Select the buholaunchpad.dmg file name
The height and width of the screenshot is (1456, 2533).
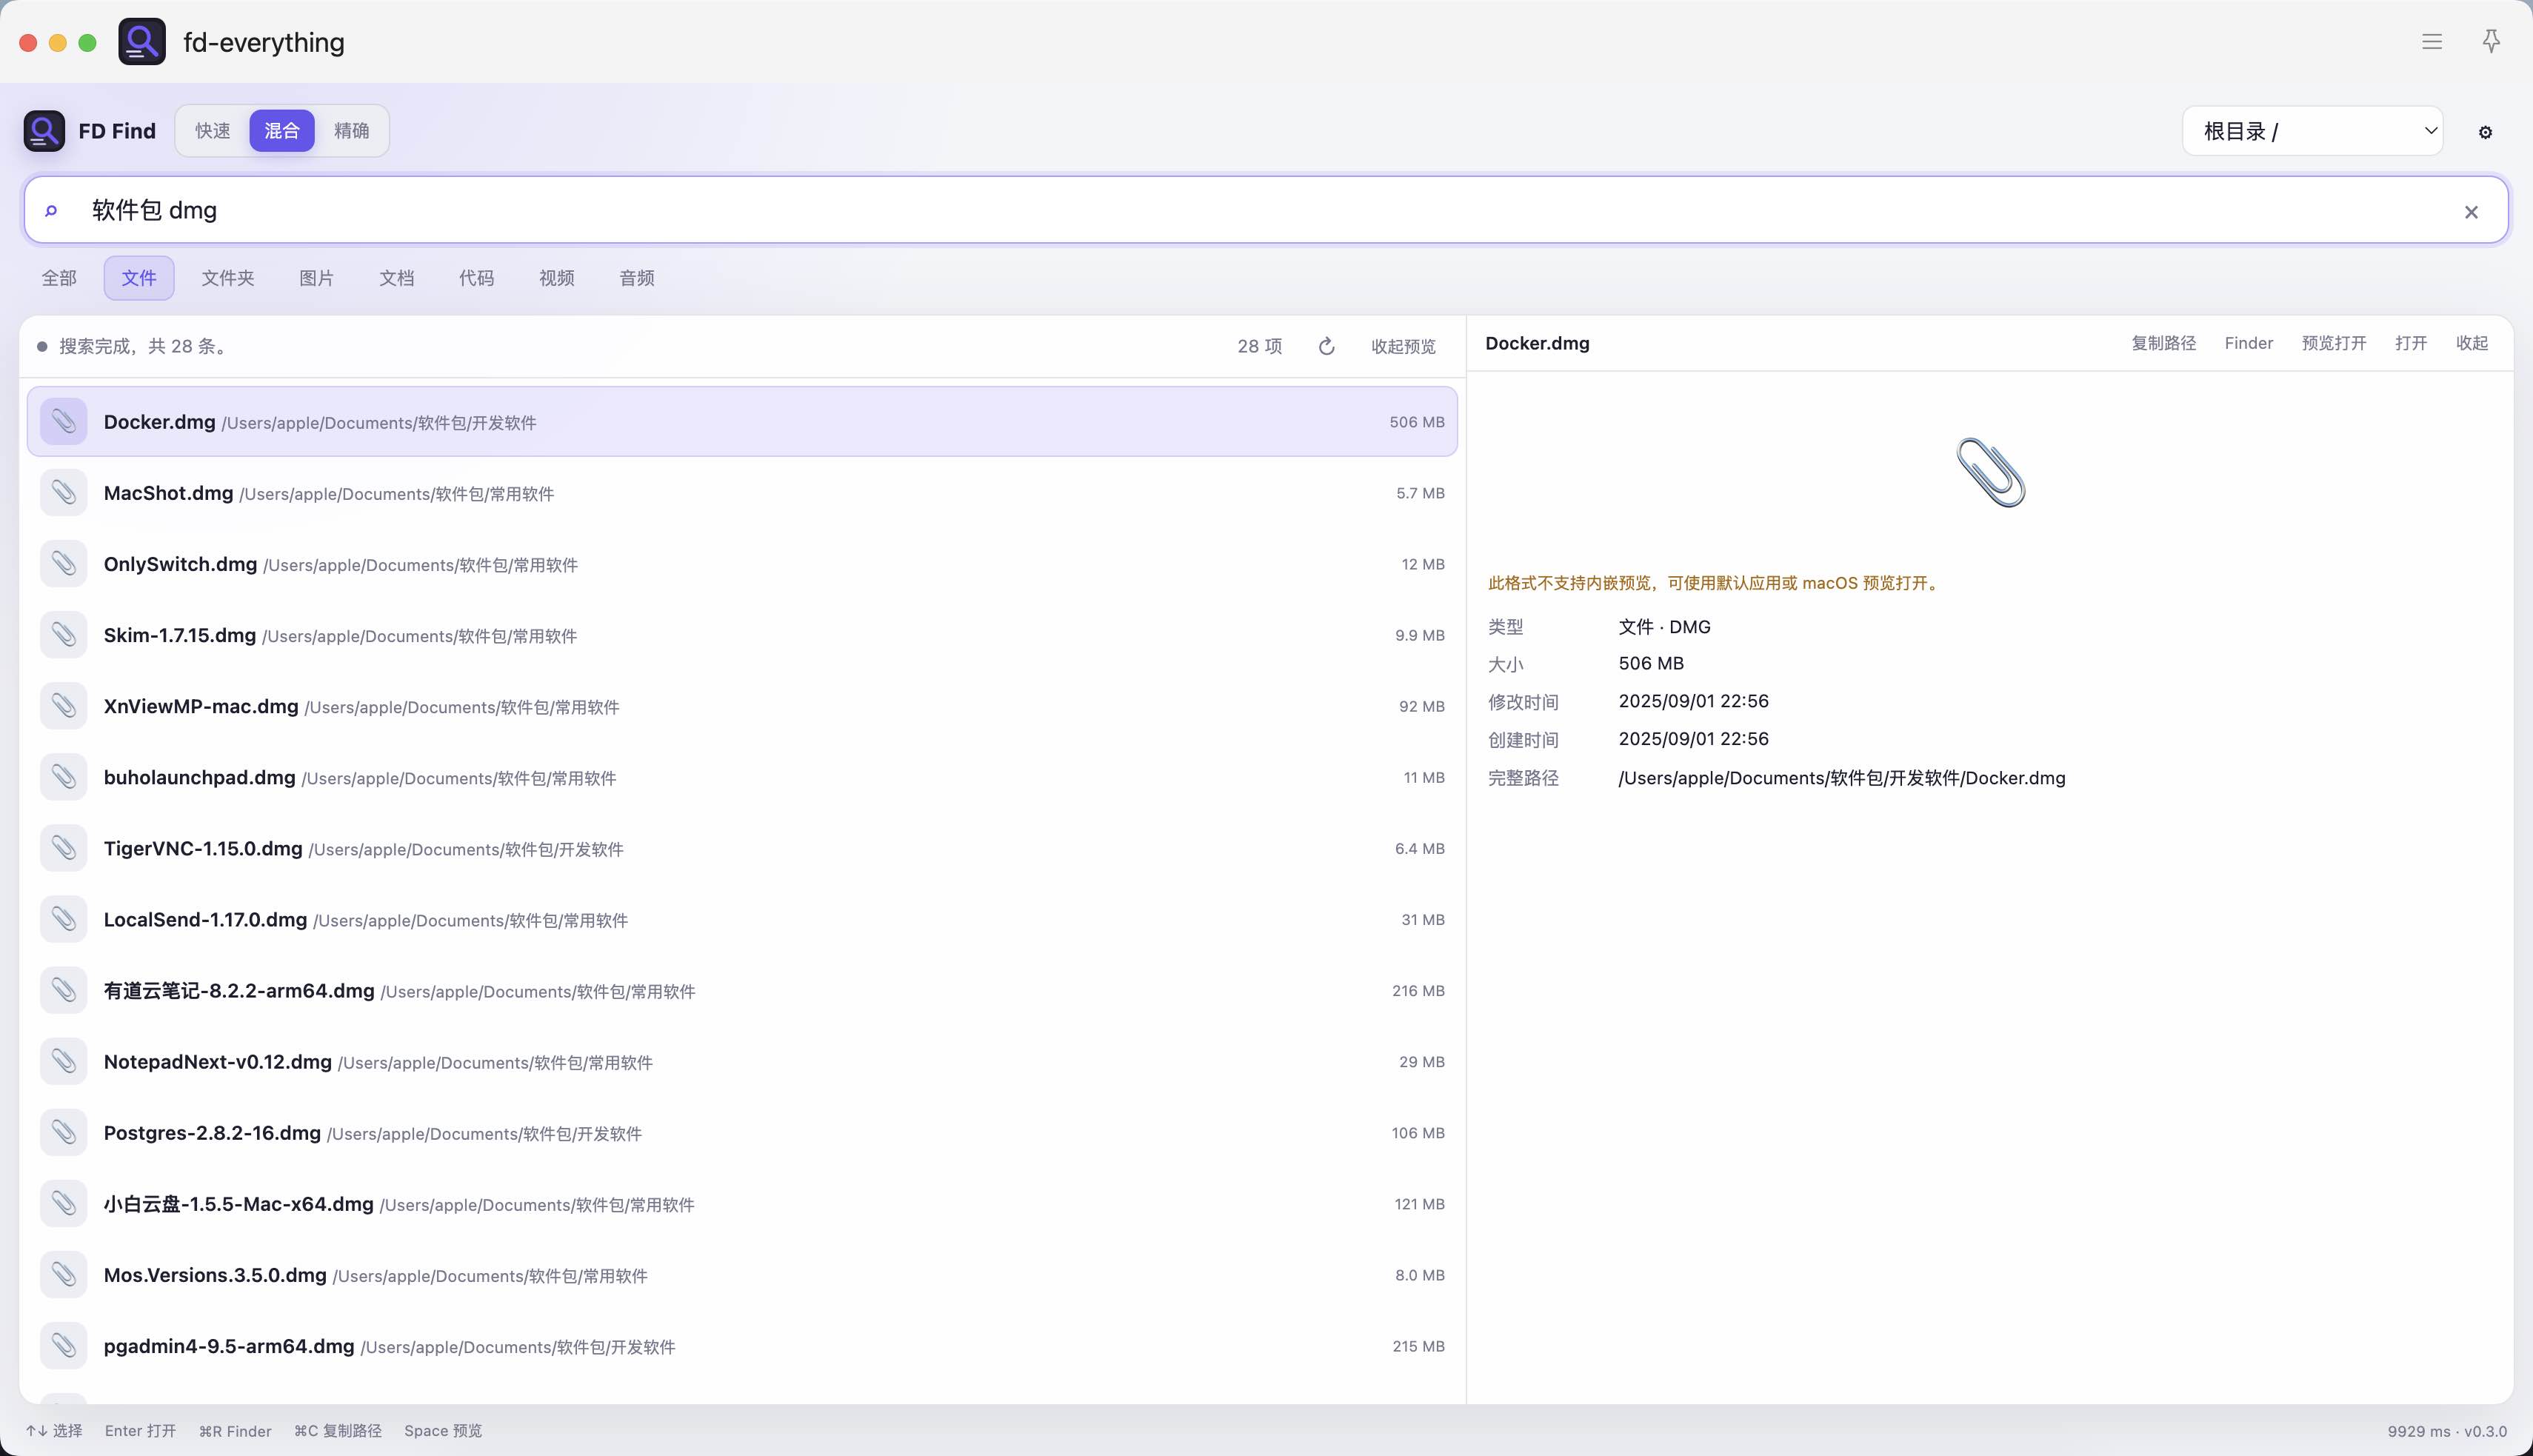pos(200,777)
